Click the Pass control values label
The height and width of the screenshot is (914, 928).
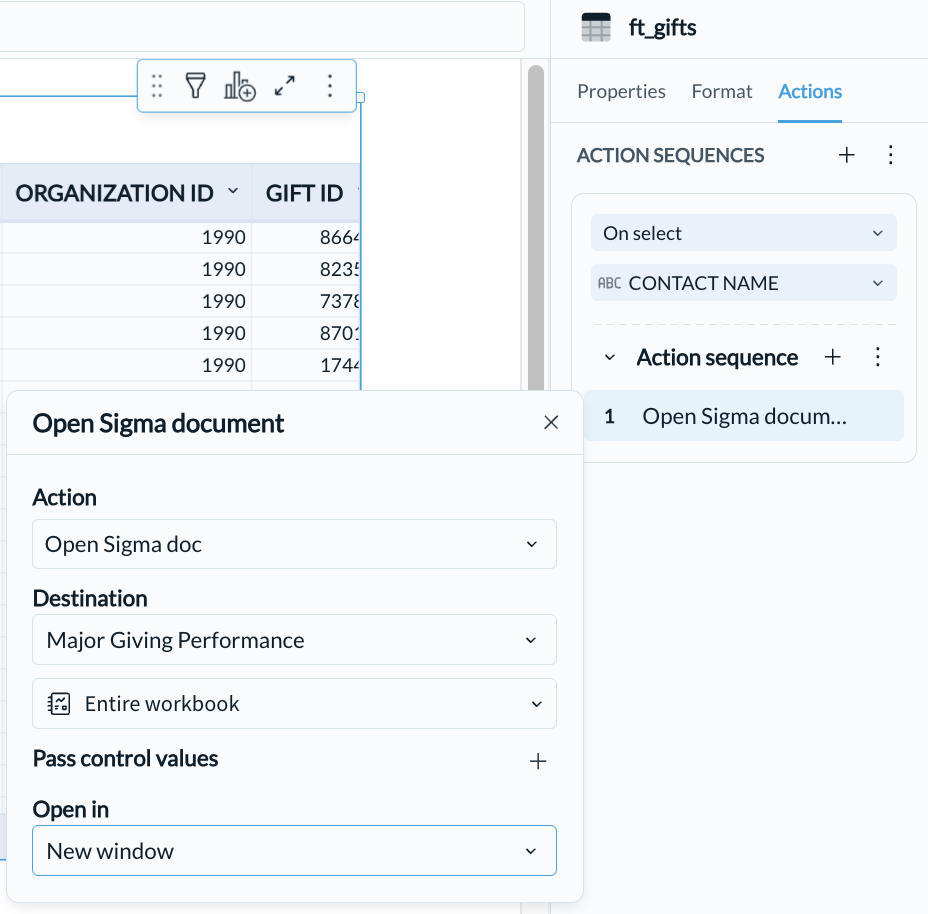coord(125,759)
